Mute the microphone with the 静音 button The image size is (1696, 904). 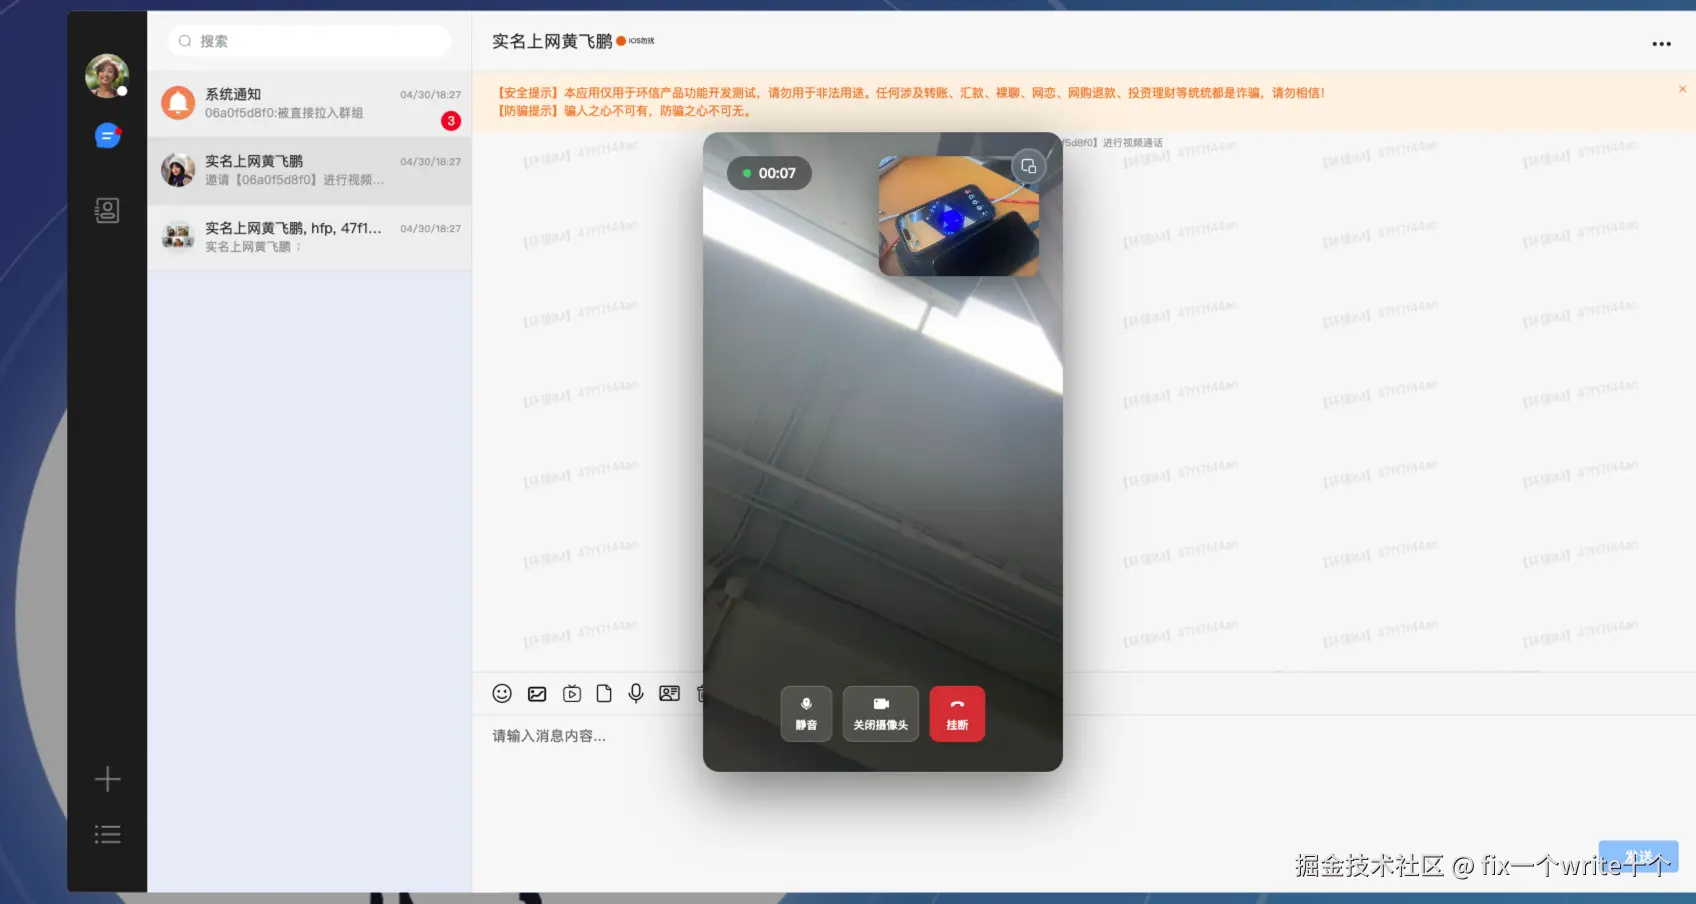point(806,714)
